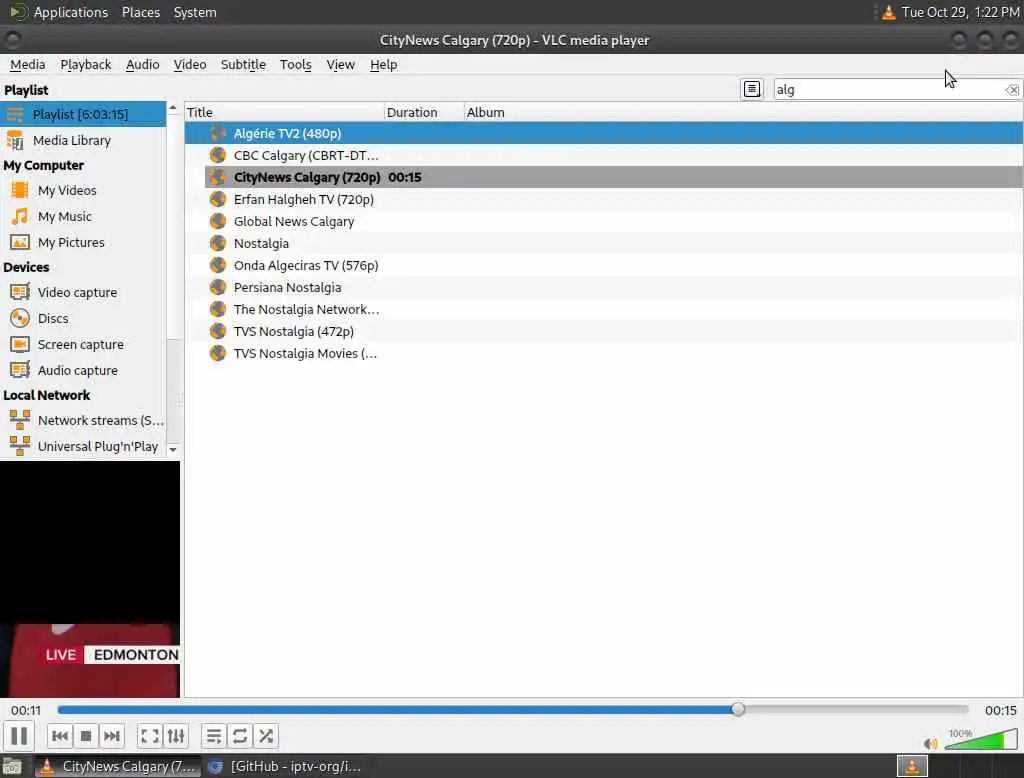Toggle fullscreen video mode

[x=150, y=736]
